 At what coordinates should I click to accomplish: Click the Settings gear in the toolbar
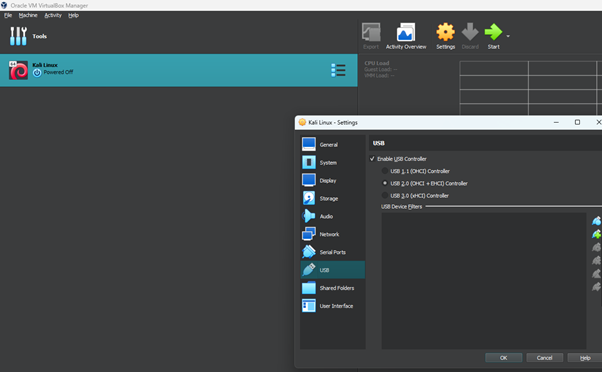[x=445, y=36]
